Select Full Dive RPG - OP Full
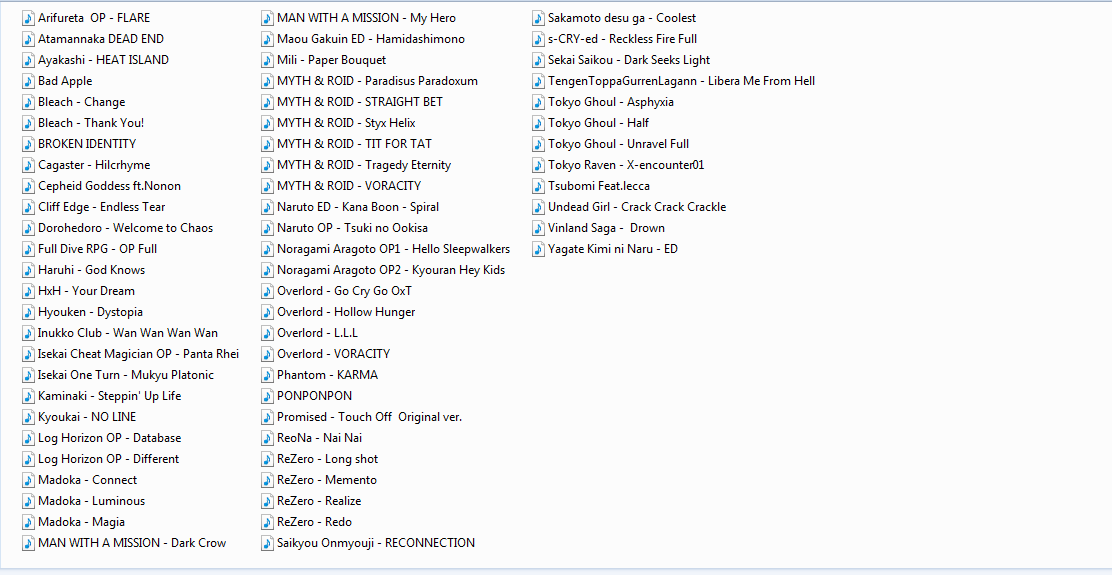 pos(98,249)
